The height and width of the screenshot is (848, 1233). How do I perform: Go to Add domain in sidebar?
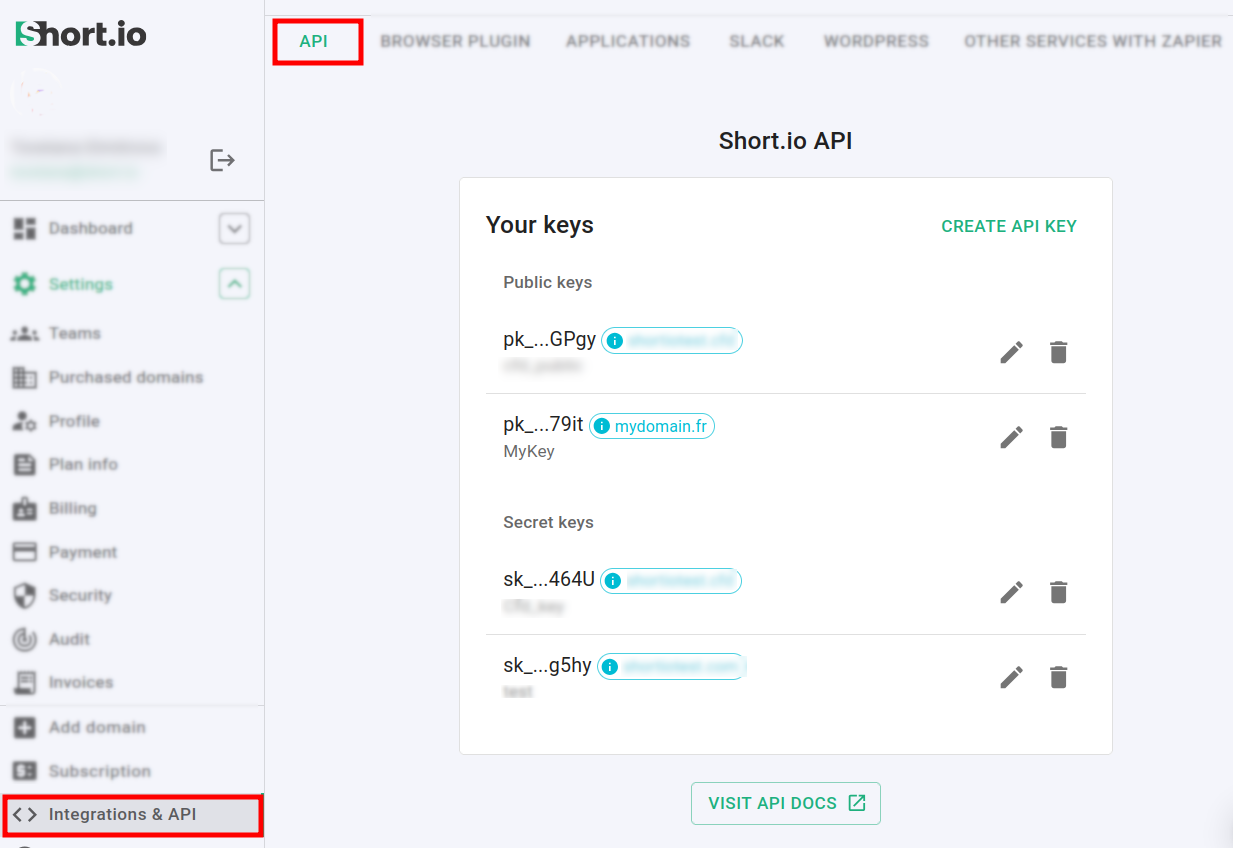click(x=97, y=727)
